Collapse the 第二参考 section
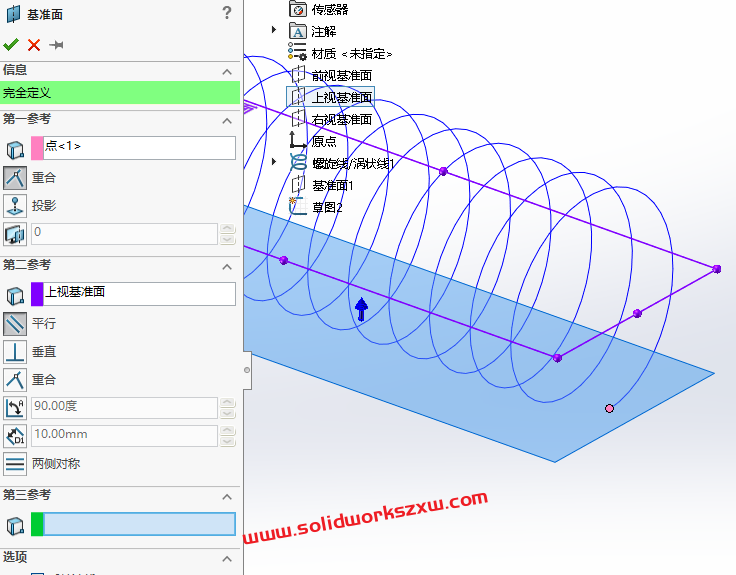This screenshot has width=736, height=575. click(227, 267)
